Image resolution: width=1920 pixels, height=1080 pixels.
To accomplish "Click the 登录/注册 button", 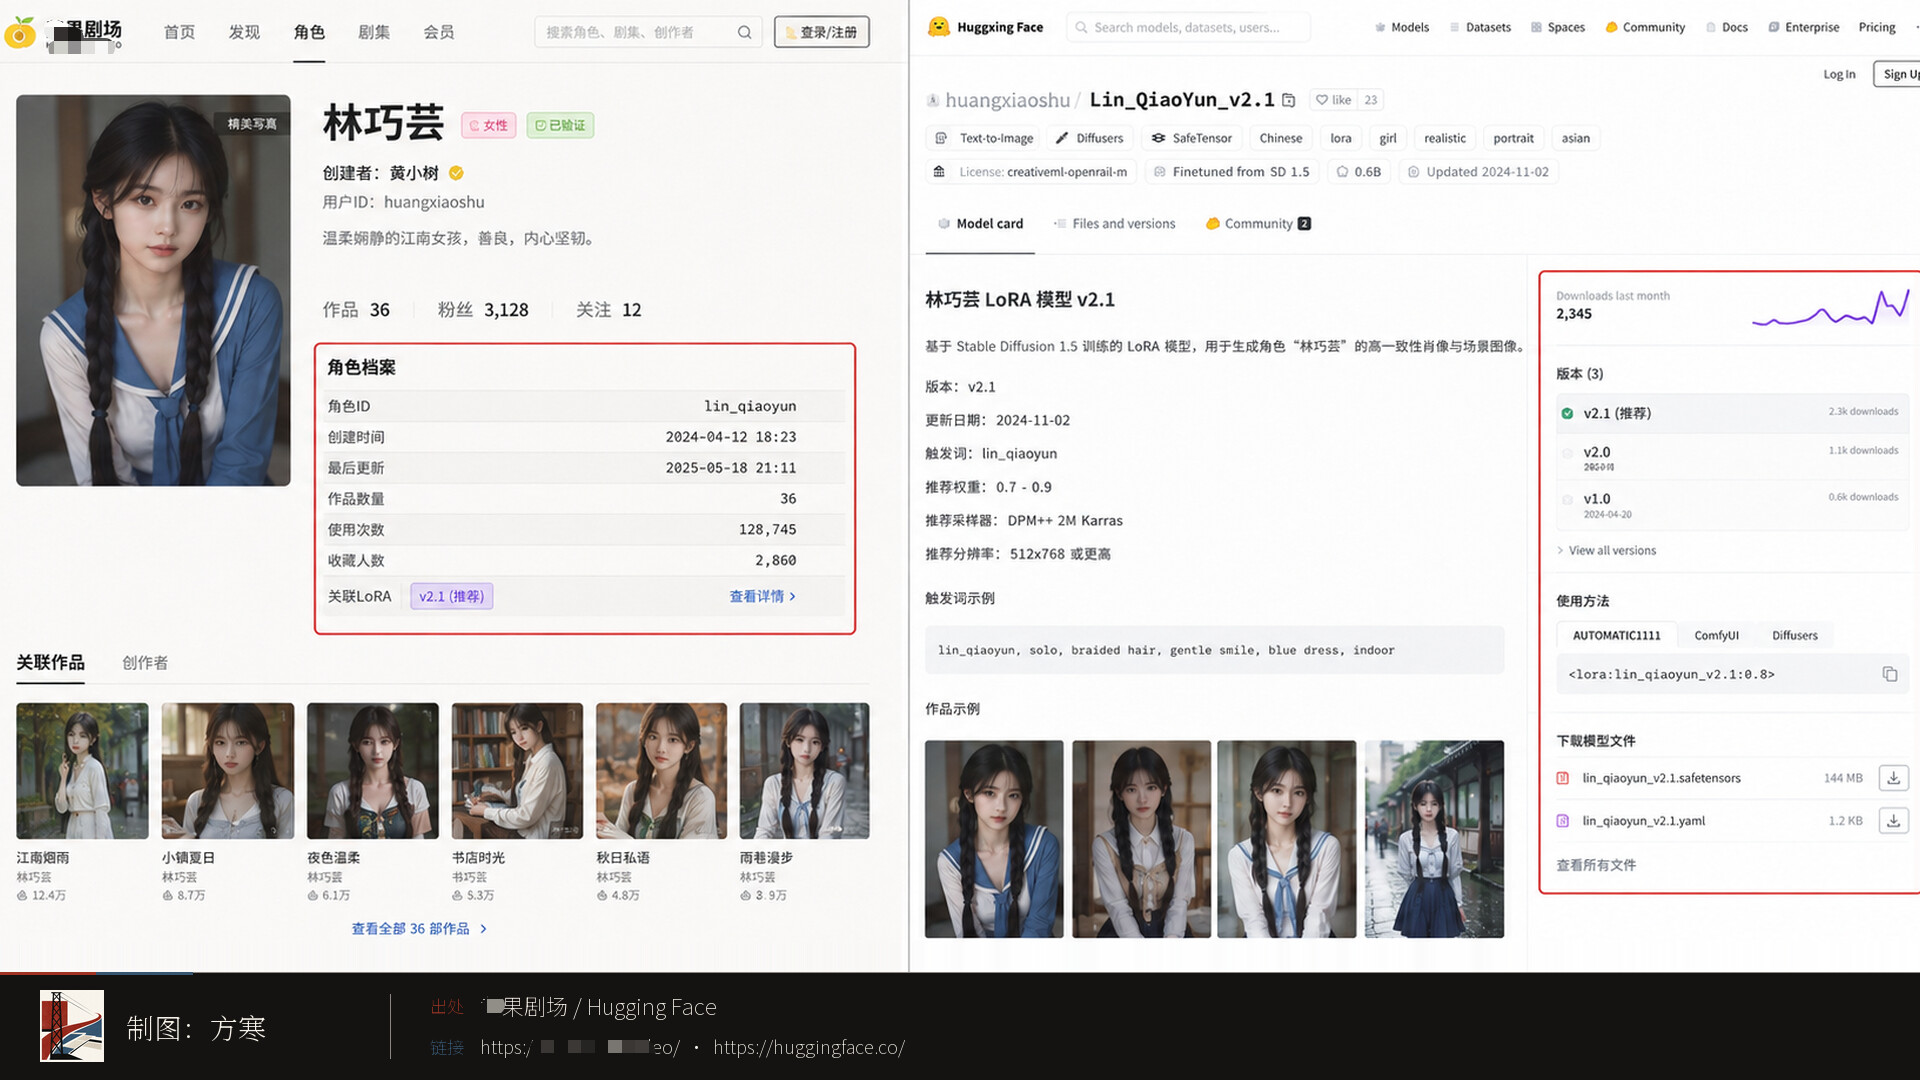I will 822,32.
